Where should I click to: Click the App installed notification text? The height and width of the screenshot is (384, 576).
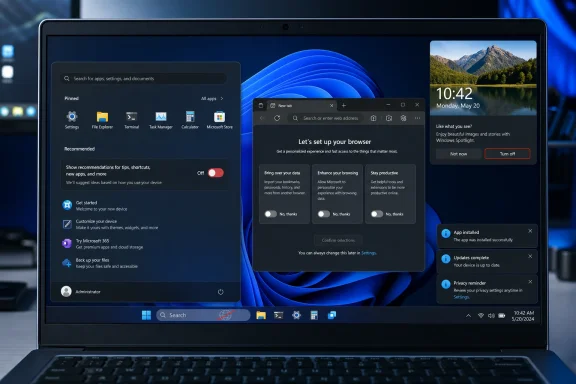pos(483,236)
